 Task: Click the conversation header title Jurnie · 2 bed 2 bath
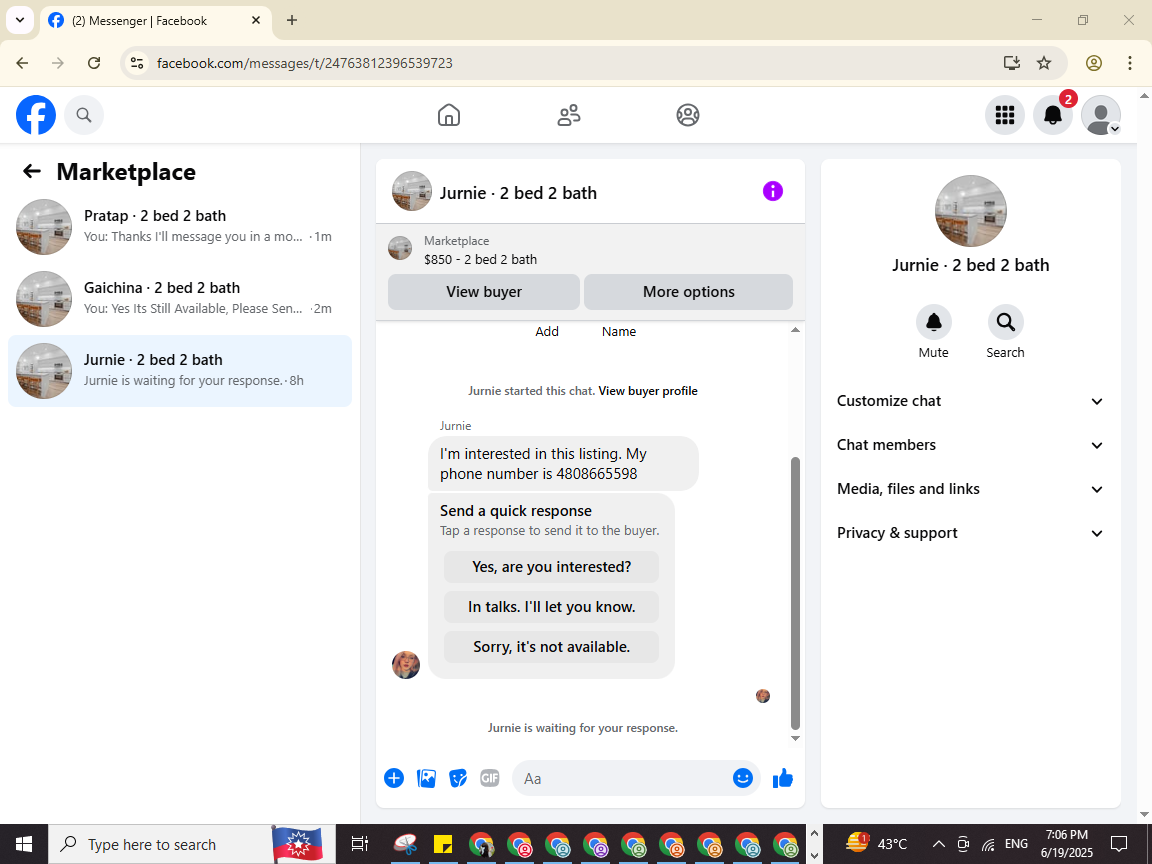tap(518, 192)
